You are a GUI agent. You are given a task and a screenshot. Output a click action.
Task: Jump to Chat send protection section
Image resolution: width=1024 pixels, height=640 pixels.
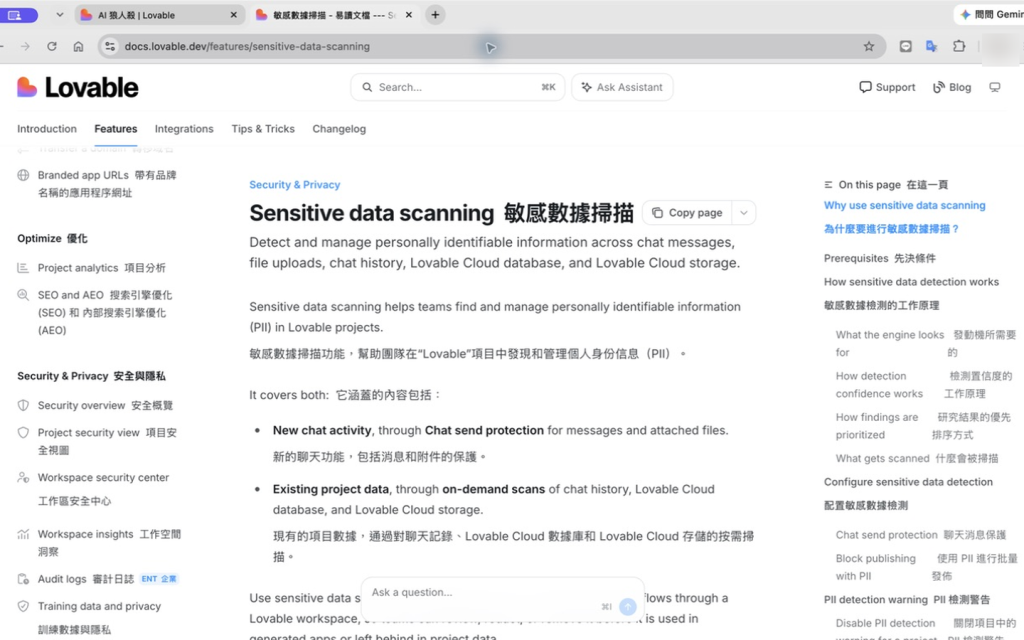tap(921, 535)
